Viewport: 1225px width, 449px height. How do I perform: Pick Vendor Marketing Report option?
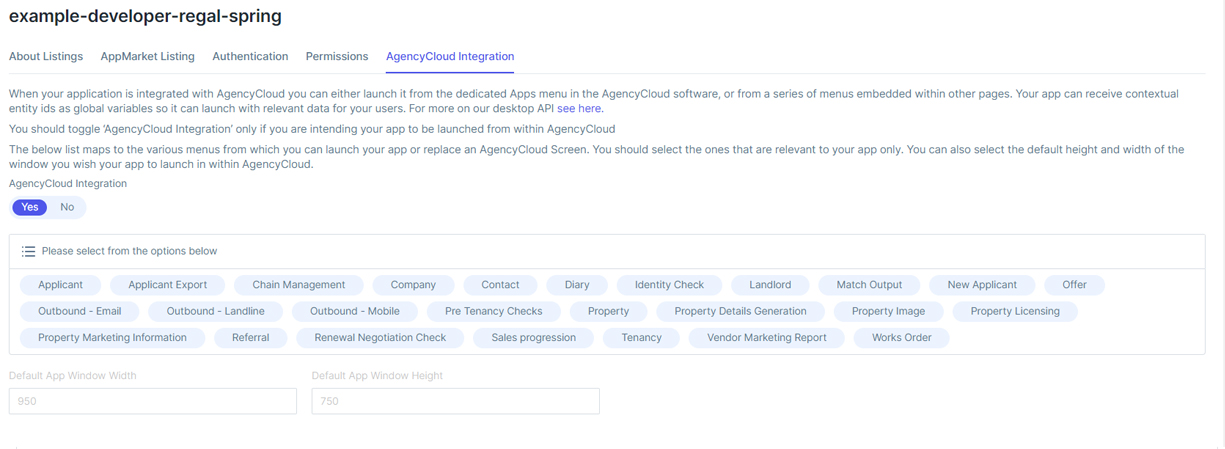pyautogui.click(x=767, y=338)
